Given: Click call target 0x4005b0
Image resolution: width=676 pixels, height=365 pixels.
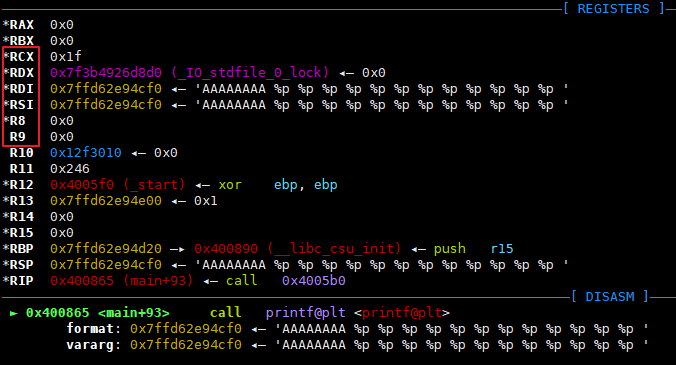Looking at the screenshot, I should click(314, 281).
